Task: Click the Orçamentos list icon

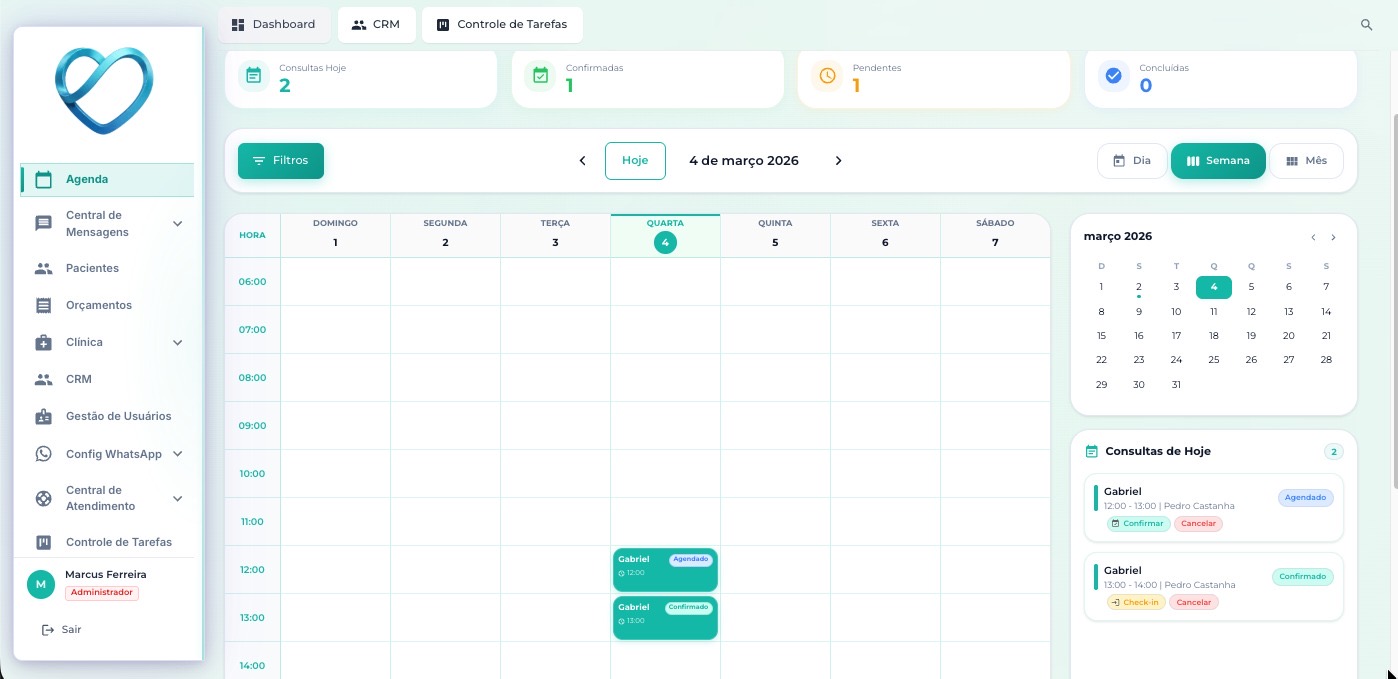Action: pos(43,306)
